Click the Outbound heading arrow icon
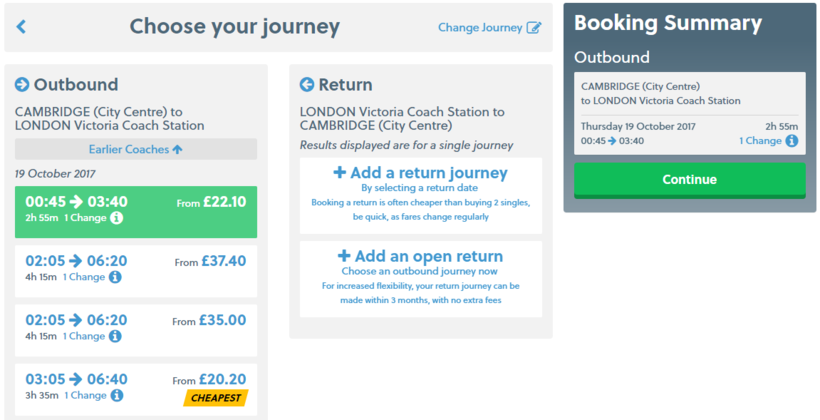Viewport: 820px width, 420px height. [x=22, y=85]
